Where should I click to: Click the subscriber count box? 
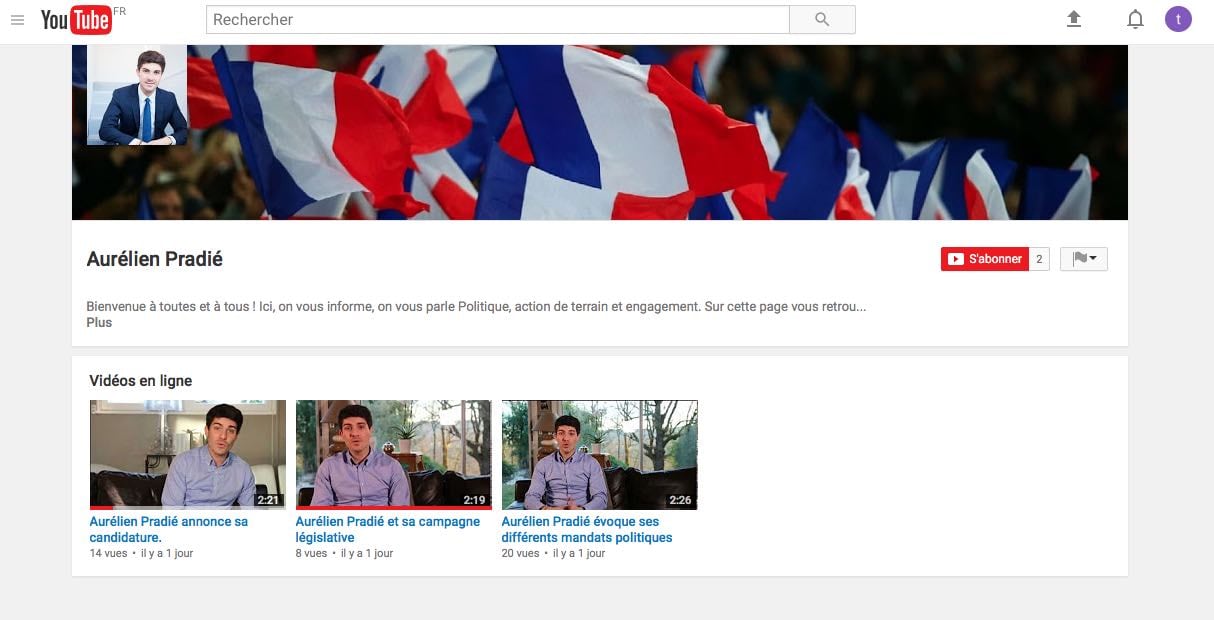[1039, 259]
